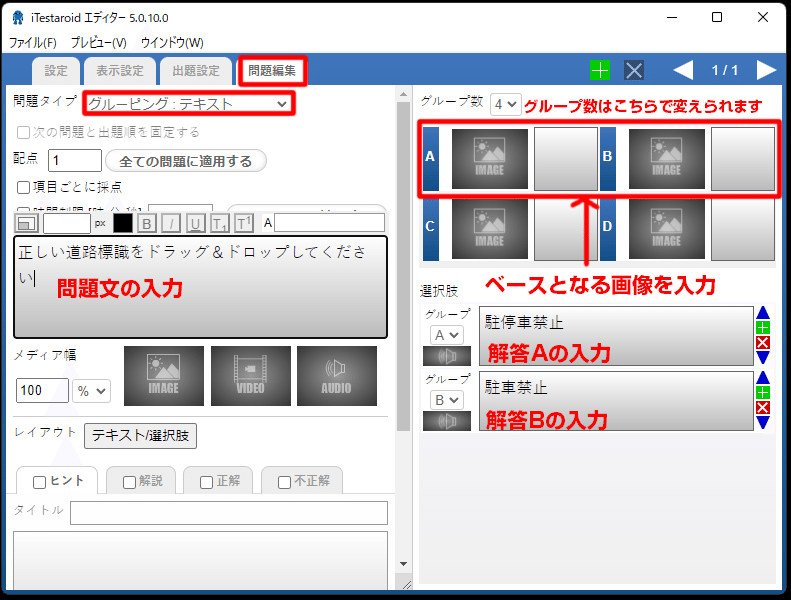Viewport: 791px width, 600px height.
Task: Check the ヒント checkbox
Action: (x=39, y=482)
